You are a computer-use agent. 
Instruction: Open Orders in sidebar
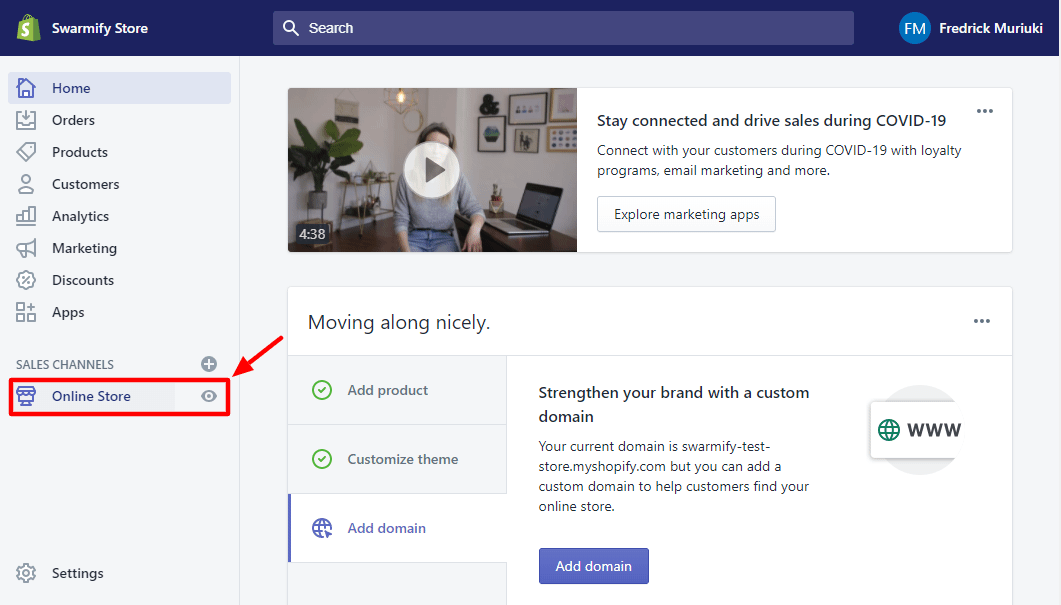pyautogui.click(x=120, y=120)
